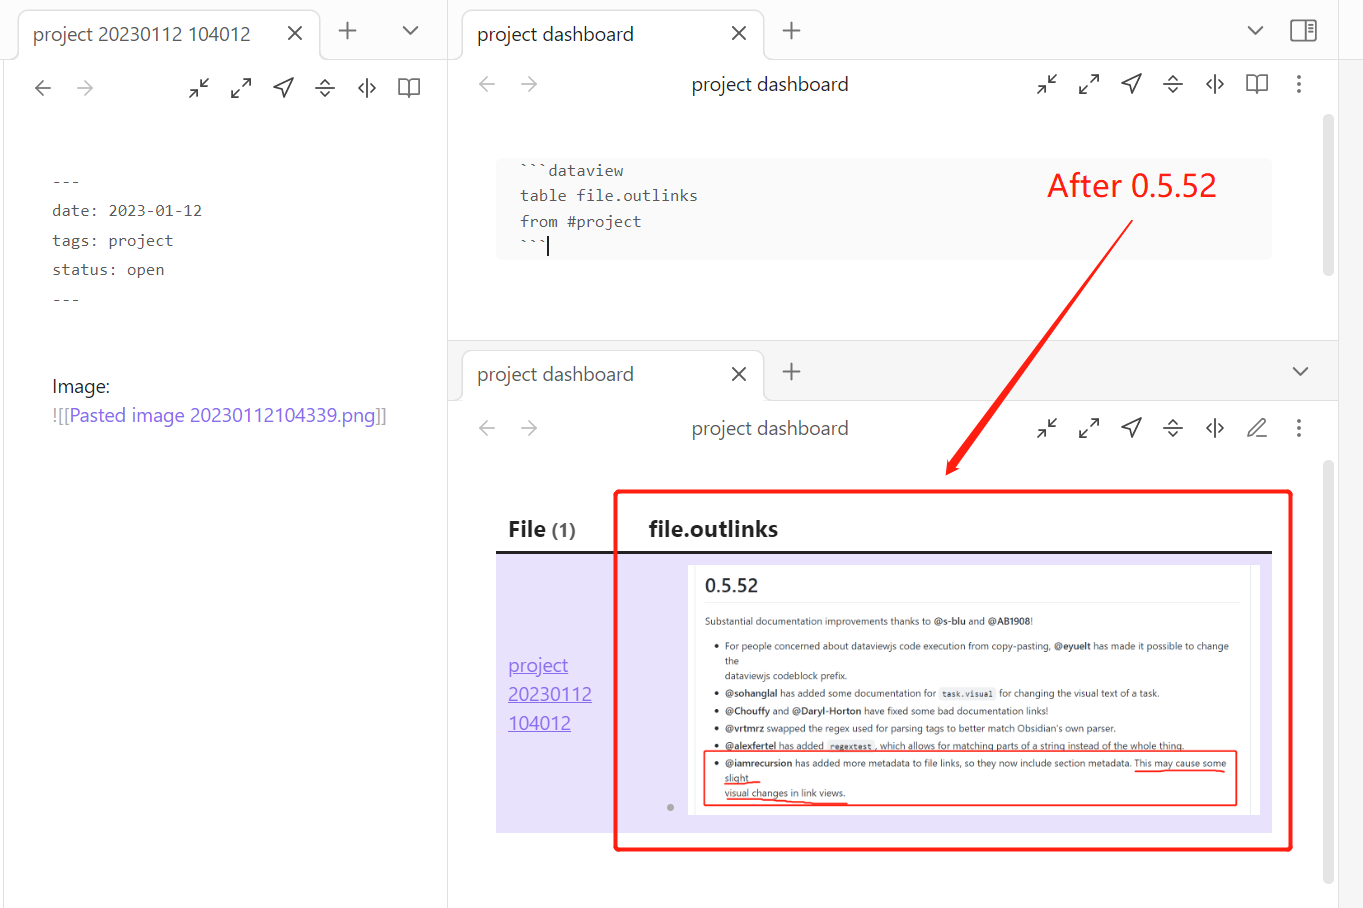Open the left pane tab dropdown chevron
Screen dimensions: 1363x908
(410, 30)
